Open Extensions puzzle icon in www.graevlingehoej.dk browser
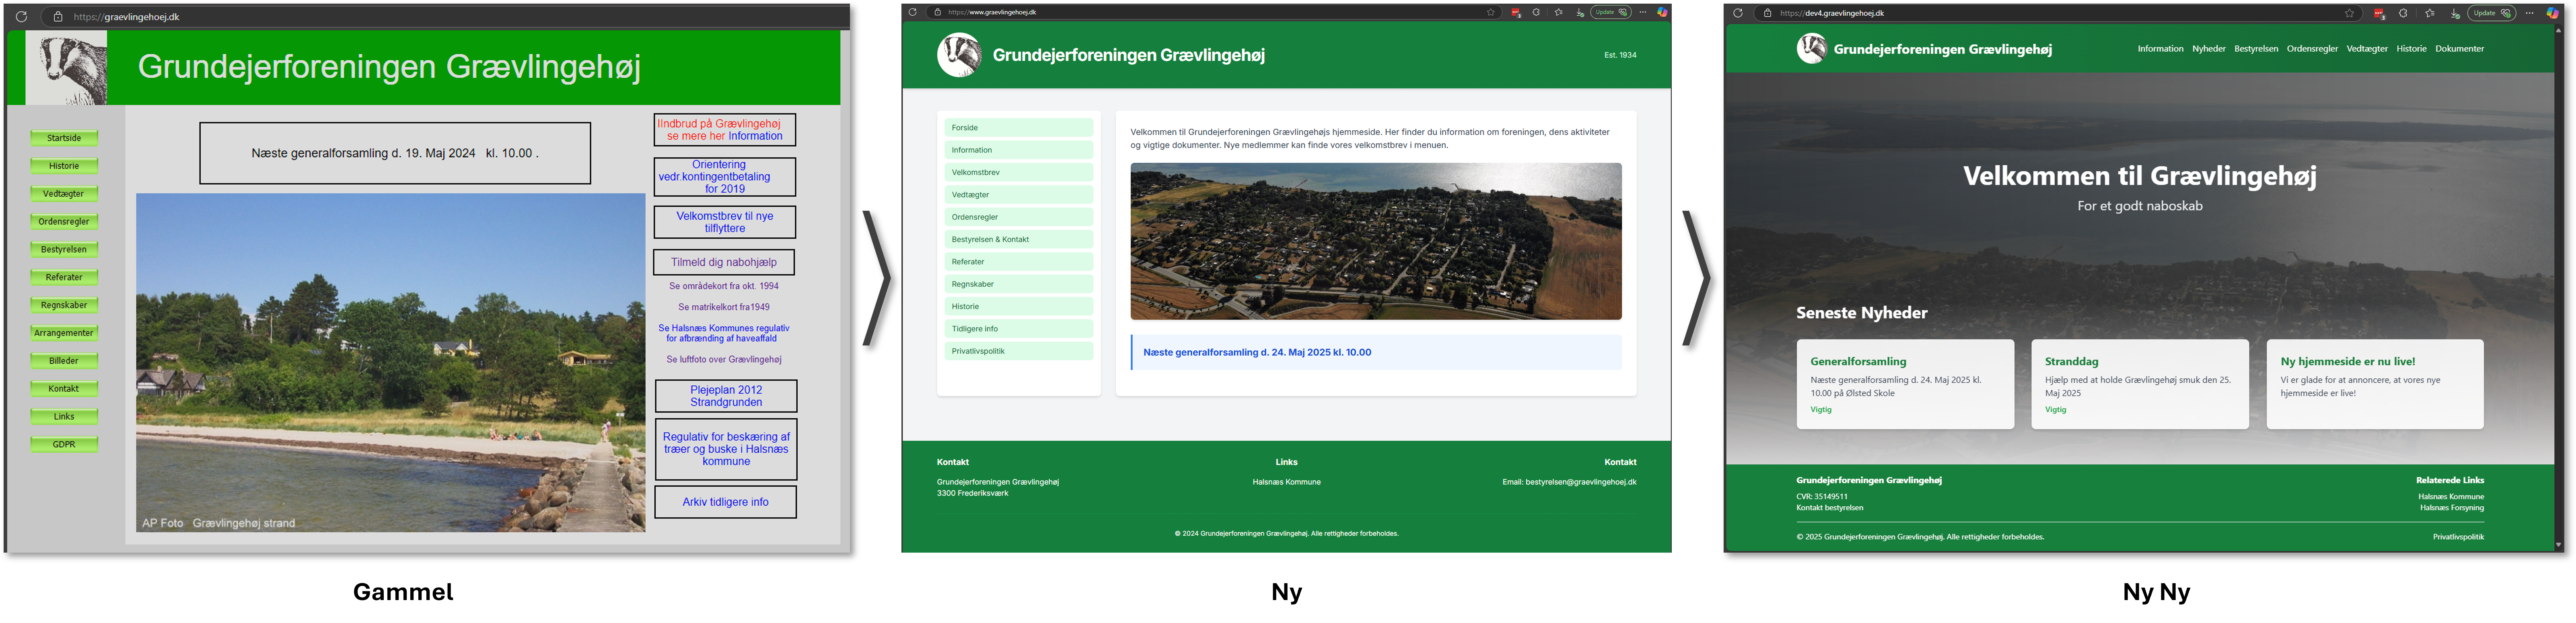Screen dimensions: 2576x623 point(1536,12)
